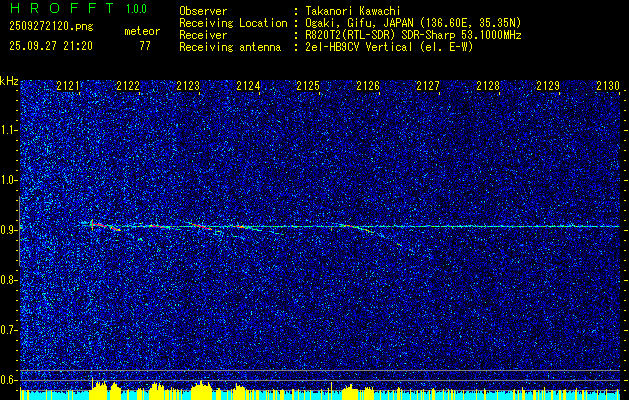
Task: Click the 2129 time axis marker
Action: tap(548, 86)
